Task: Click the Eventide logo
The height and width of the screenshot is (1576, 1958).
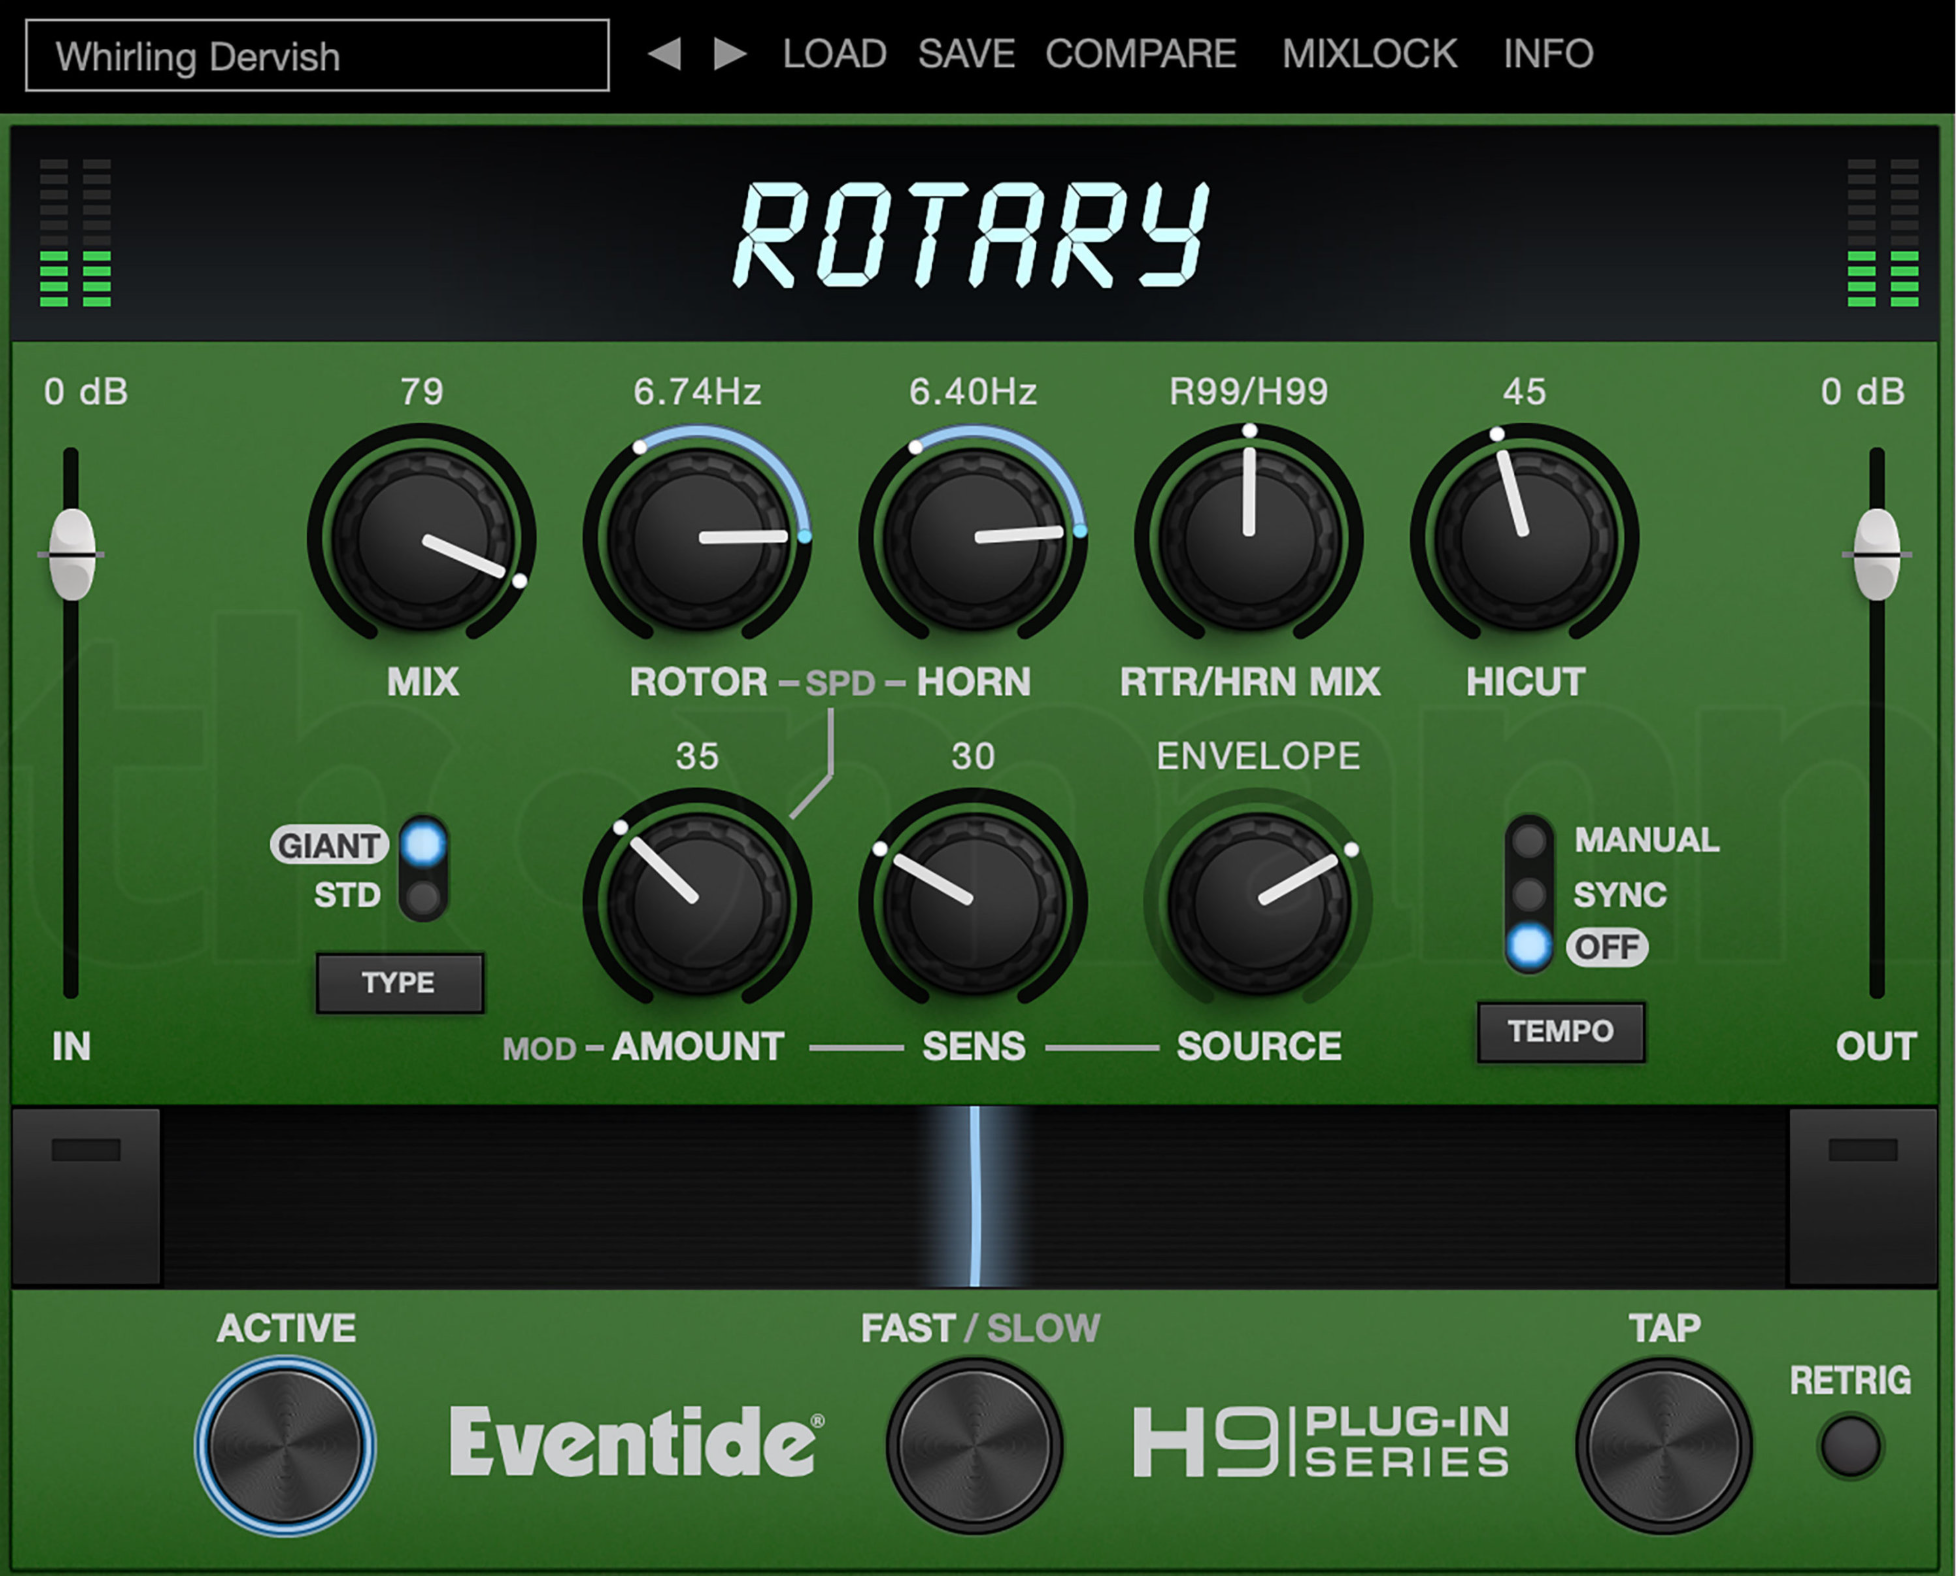Action: tap(637, 1442)
